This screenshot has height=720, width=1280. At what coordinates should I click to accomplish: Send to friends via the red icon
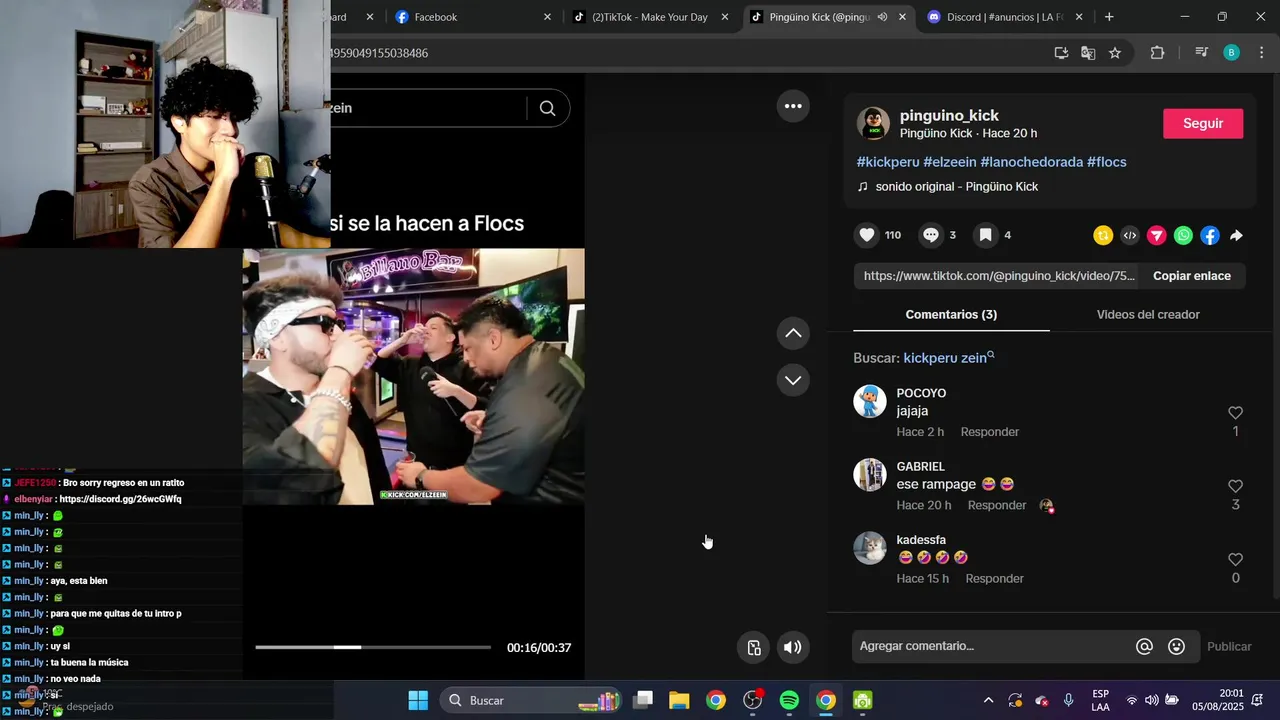point(1157,236)
